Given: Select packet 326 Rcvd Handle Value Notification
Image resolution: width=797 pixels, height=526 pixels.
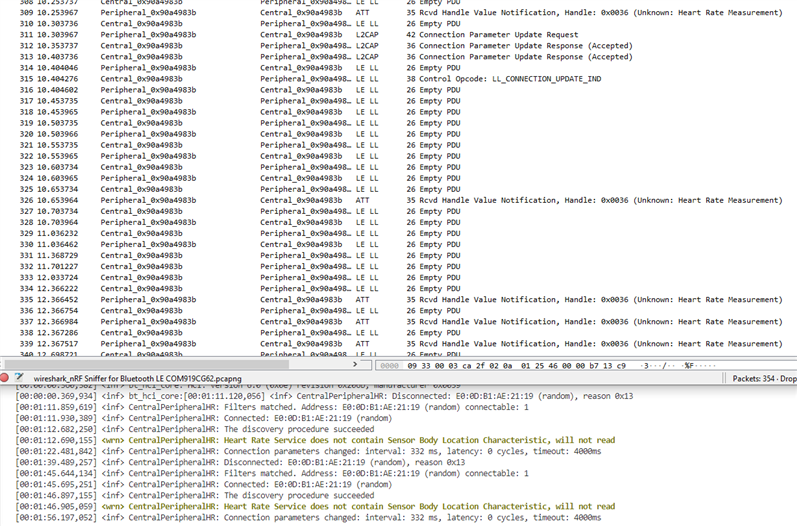Looking at the screenshot, I should point(300,200).
